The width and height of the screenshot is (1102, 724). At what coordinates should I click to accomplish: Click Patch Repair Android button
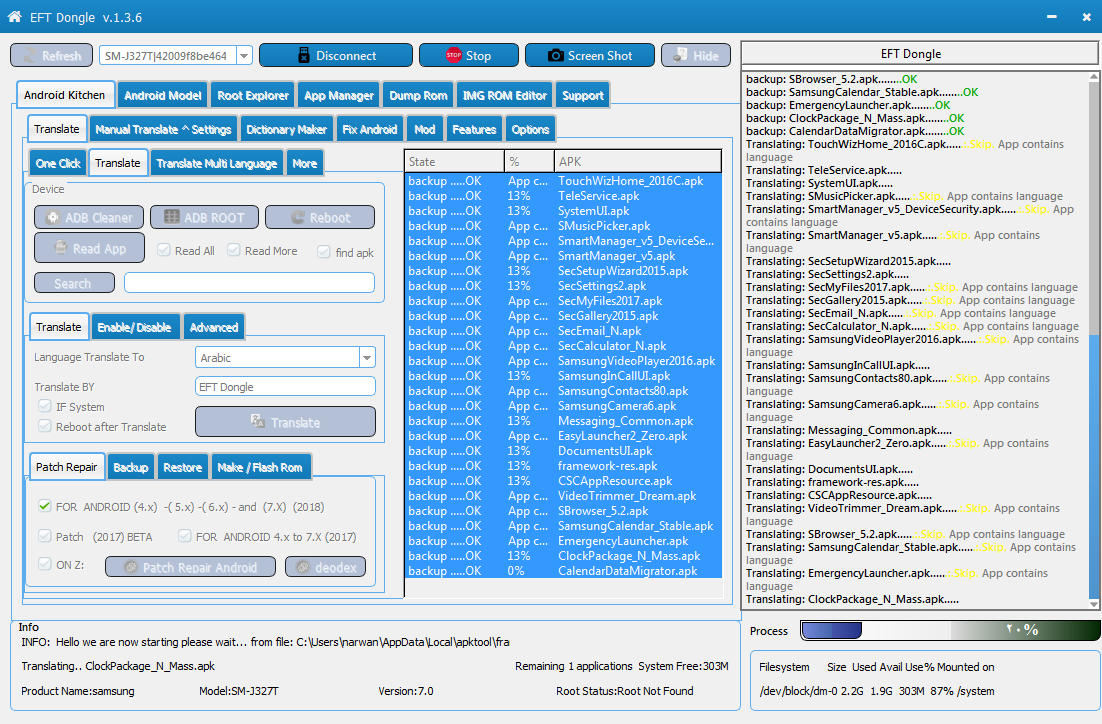point(190,567)
